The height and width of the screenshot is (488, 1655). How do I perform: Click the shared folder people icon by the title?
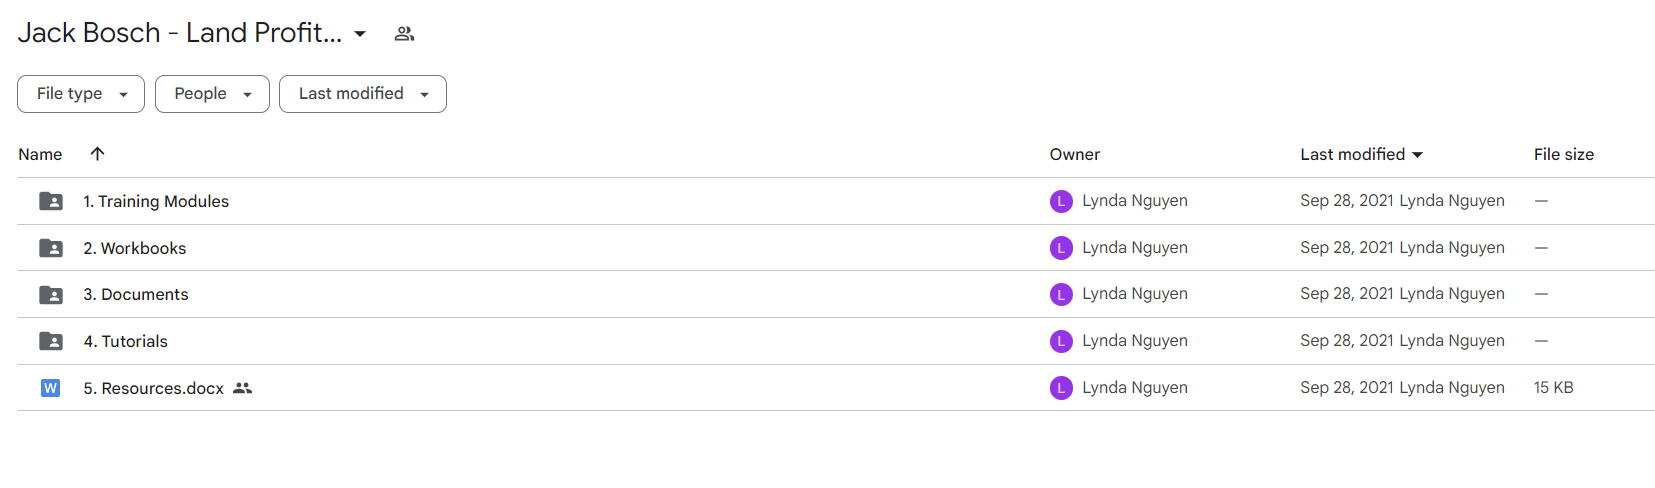point(404,34)
